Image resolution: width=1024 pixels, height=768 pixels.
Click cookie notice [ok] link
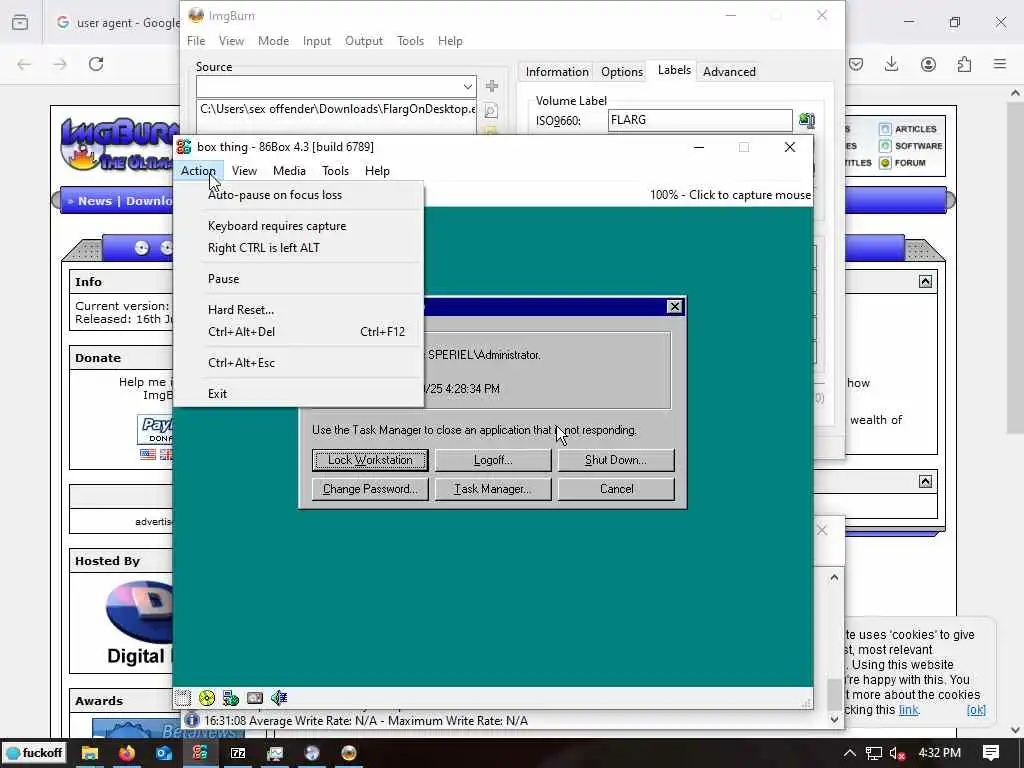tap(976, 710)
